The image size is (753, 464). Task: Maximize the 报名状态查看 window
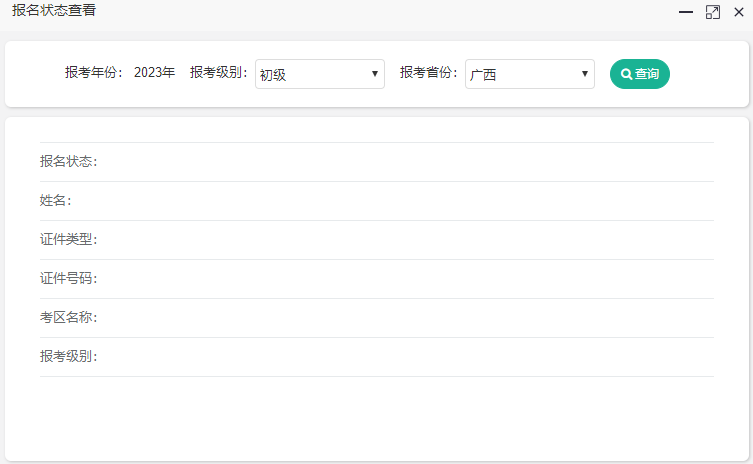point(713,12)
